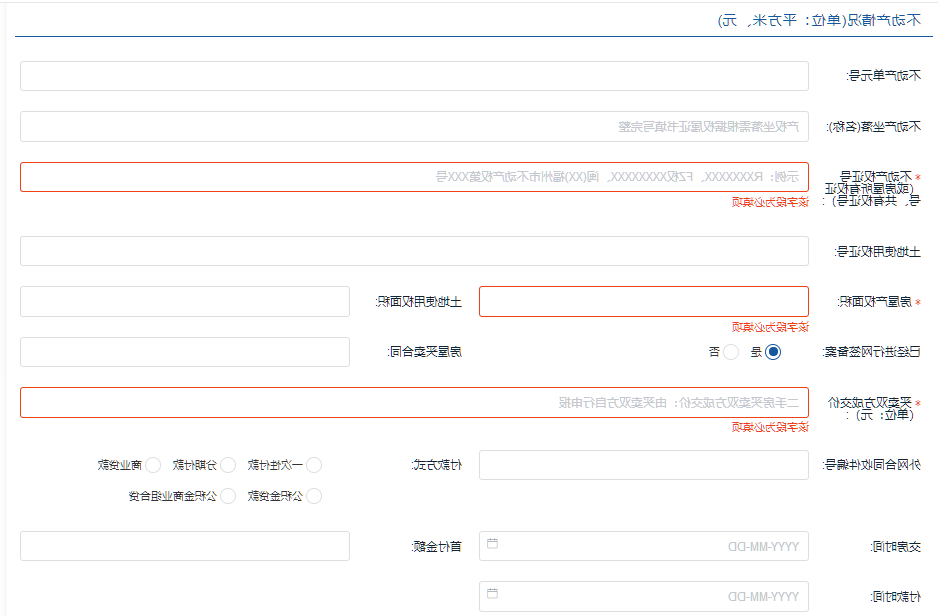
Task: Choose 公积金贷款 payment method
Action: tap(314, 496)
